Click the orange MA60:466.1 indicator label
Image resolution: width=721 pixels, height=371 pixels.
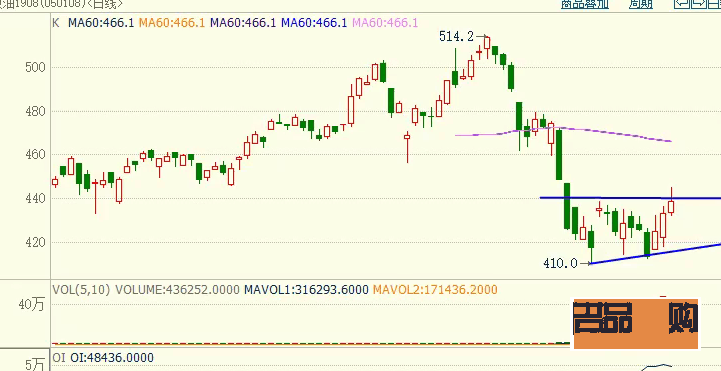[172, 23]
